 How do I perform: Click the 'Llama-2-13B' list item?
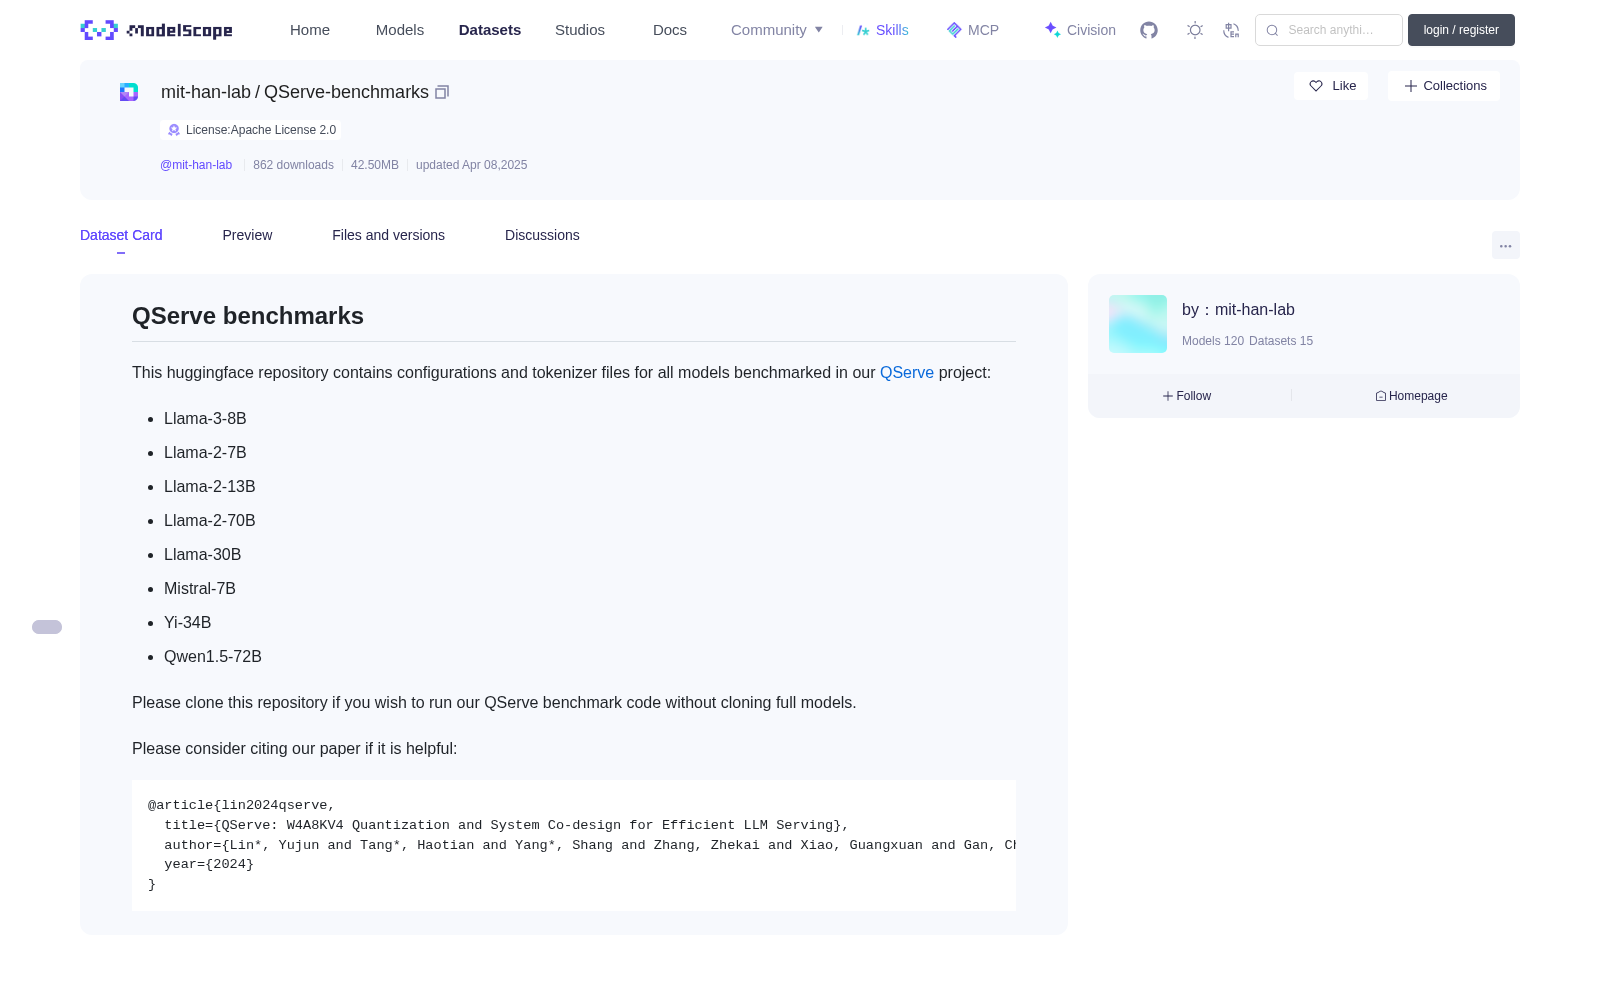(210, 486)
